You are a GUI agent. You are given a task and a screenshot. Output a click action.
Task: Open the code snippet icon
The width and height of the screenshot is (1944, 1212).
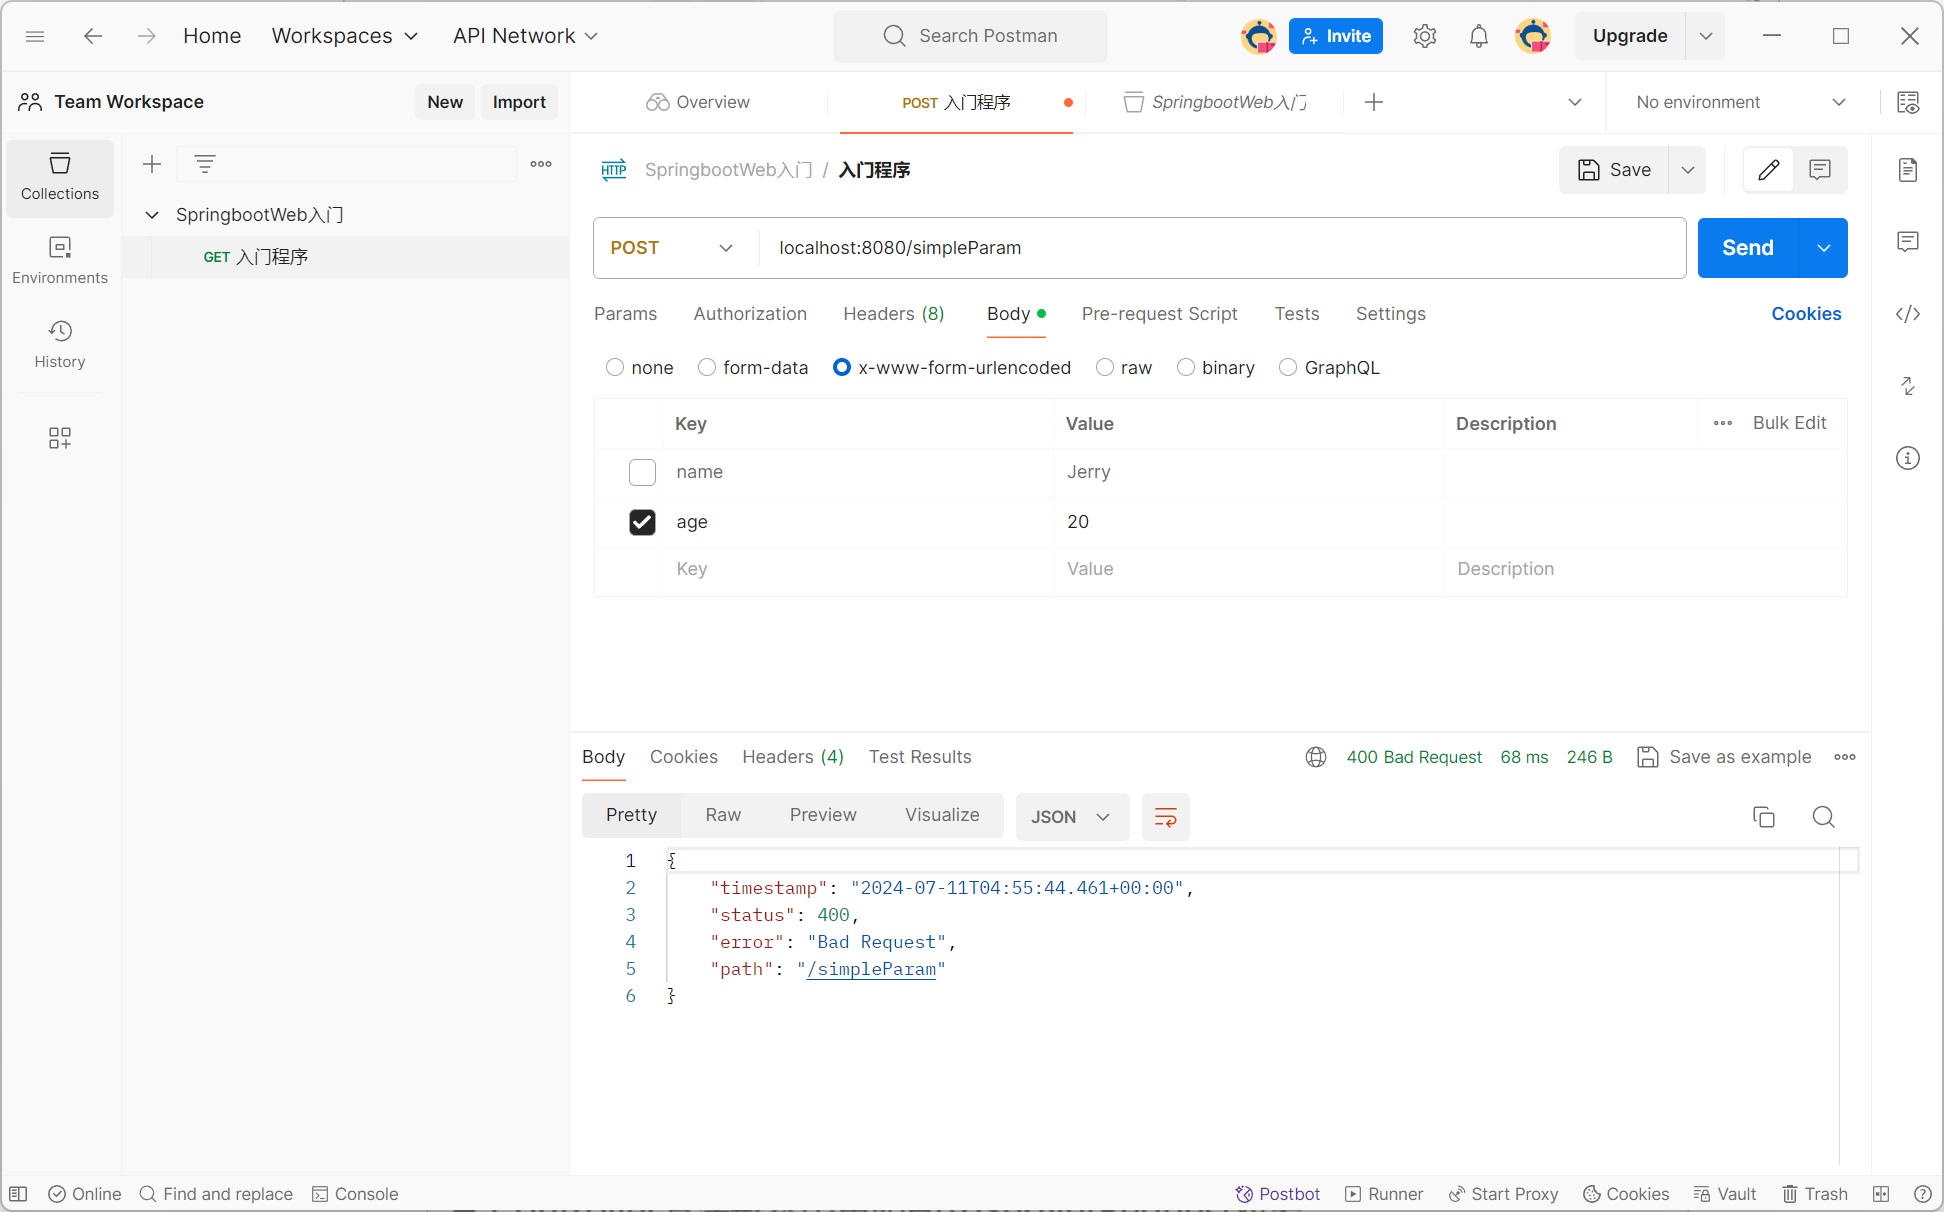click(x=1908, y=314)
